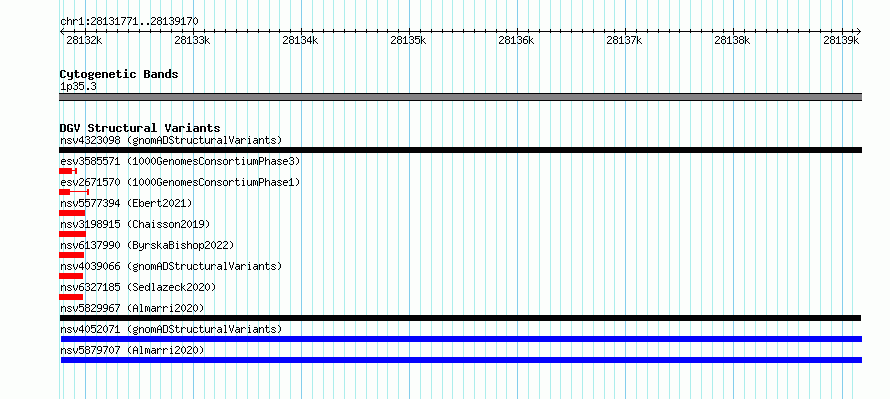Click the DGV Structural Variants track title
890x399 pixels.
point(140,128)
